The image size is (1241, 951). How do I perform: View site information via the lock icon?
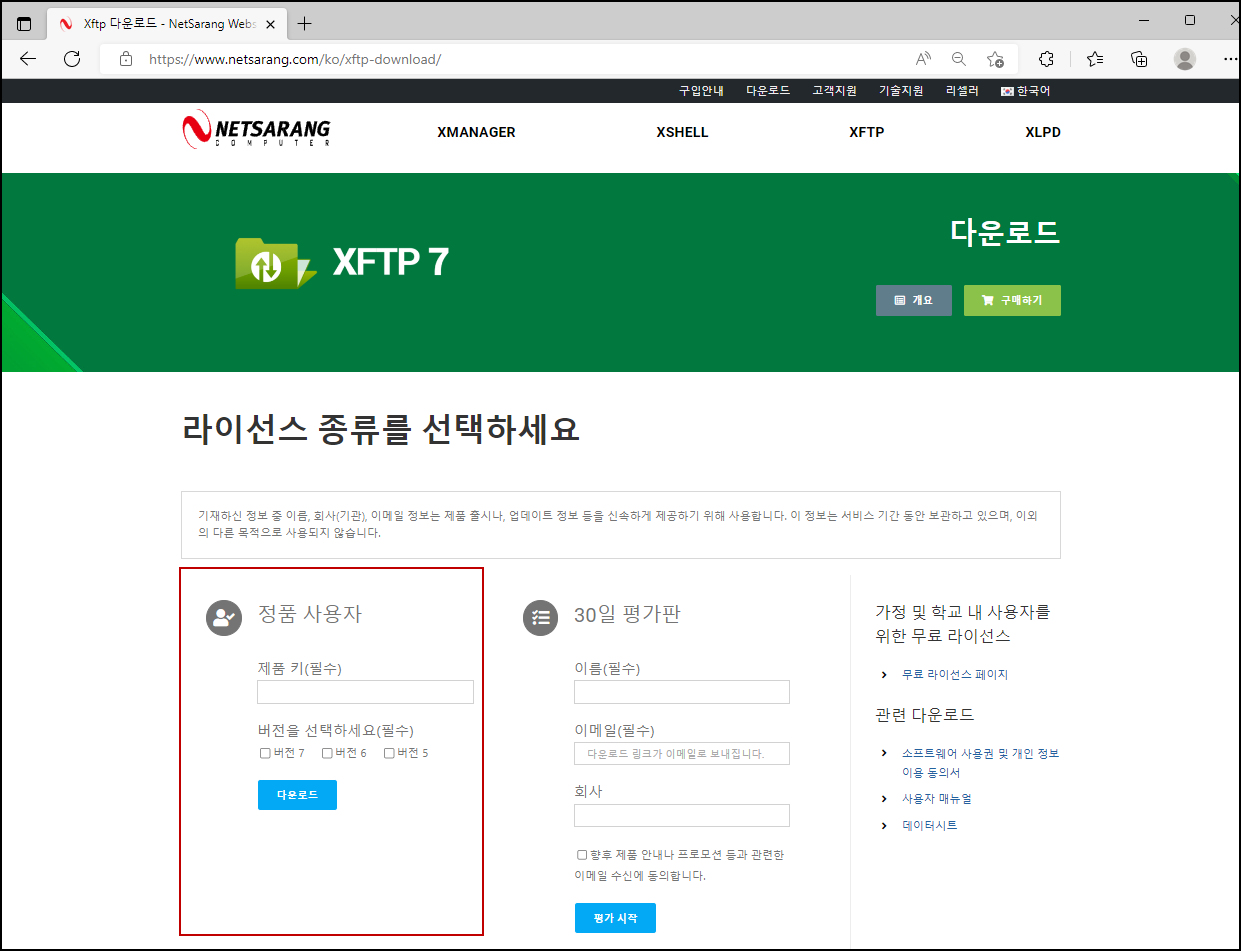click(125, 59)
